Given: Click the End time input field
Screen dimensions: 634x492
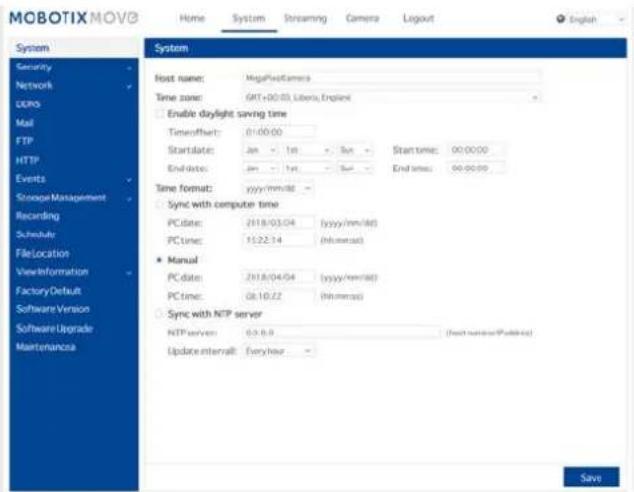Looking at the screenshot, I should [476, 168].
